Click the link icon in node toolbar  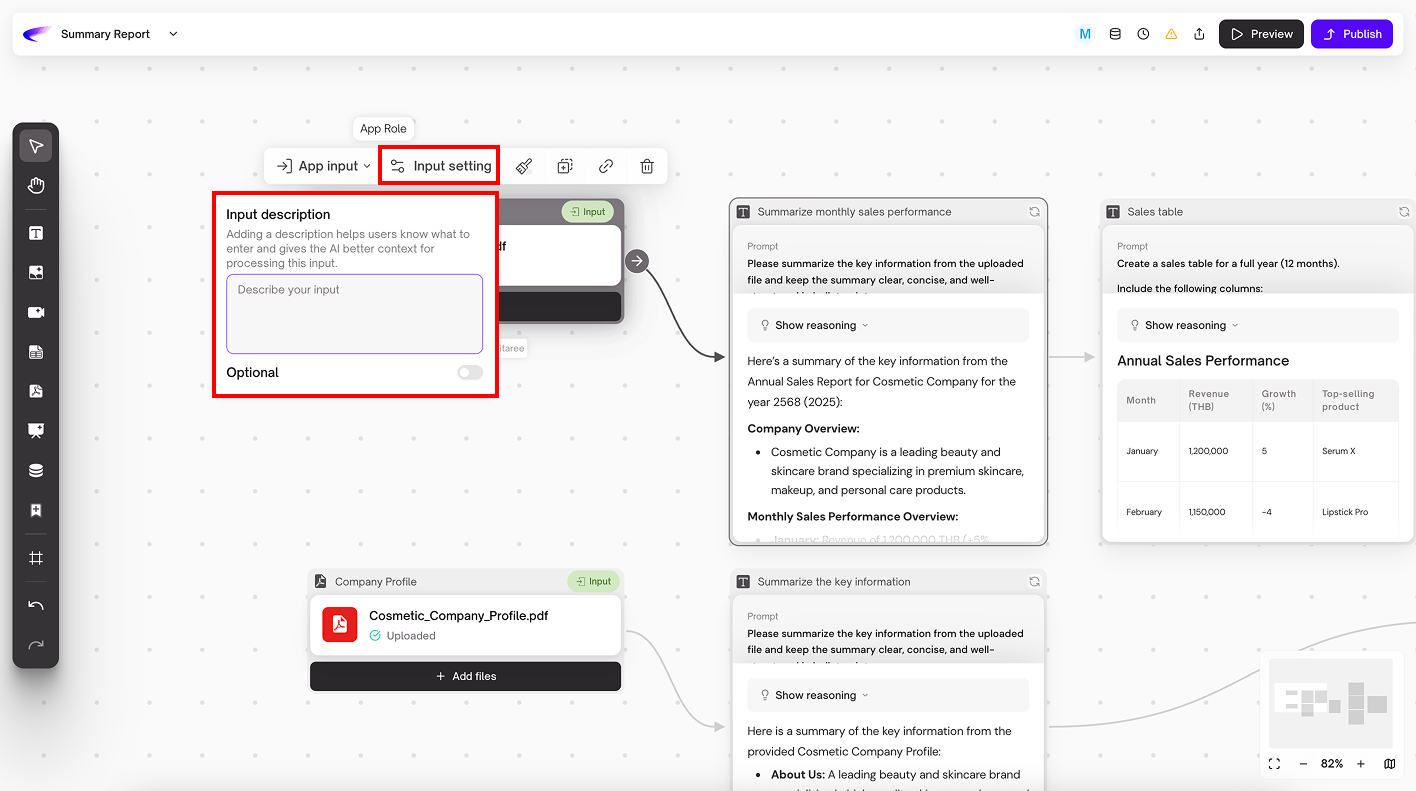[606, 166]
